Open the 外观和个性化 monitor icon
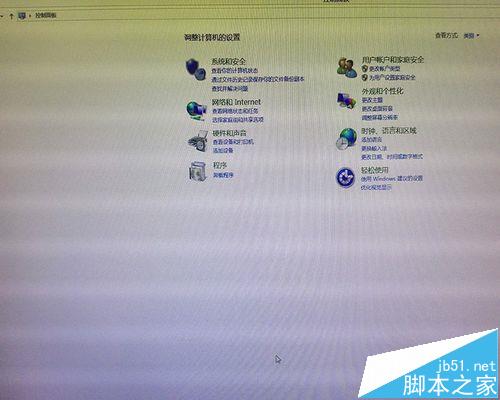Screen dimensions: 500x400 pos(346,101)
